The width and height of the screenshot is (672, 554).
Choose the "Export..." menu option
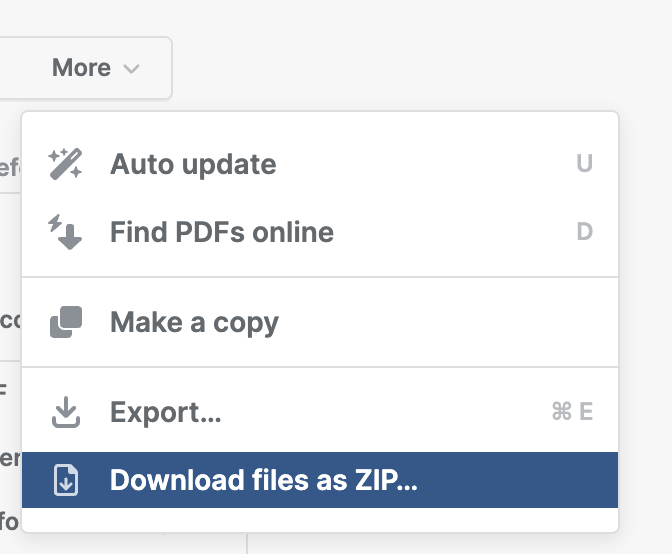point(165,411)
